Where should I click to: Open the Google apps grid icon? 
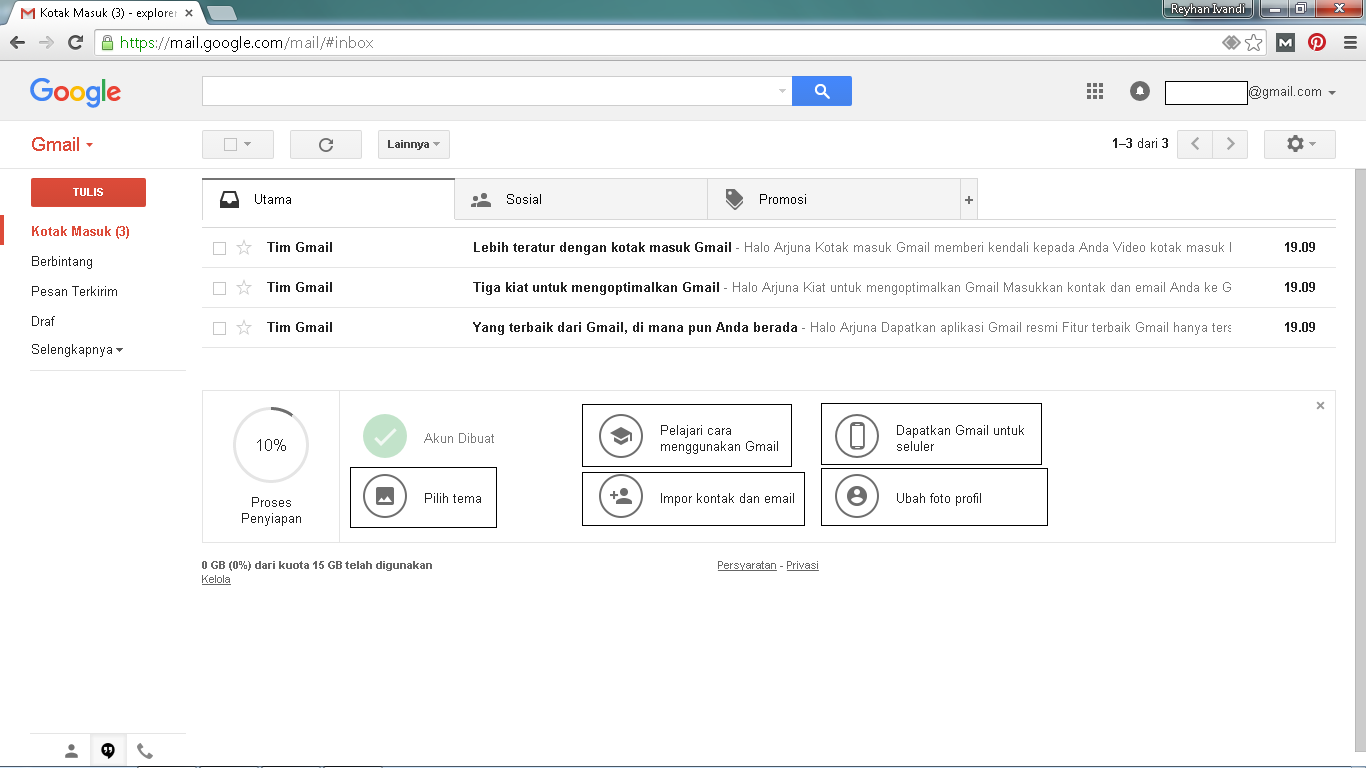[x=1094, y=91]
